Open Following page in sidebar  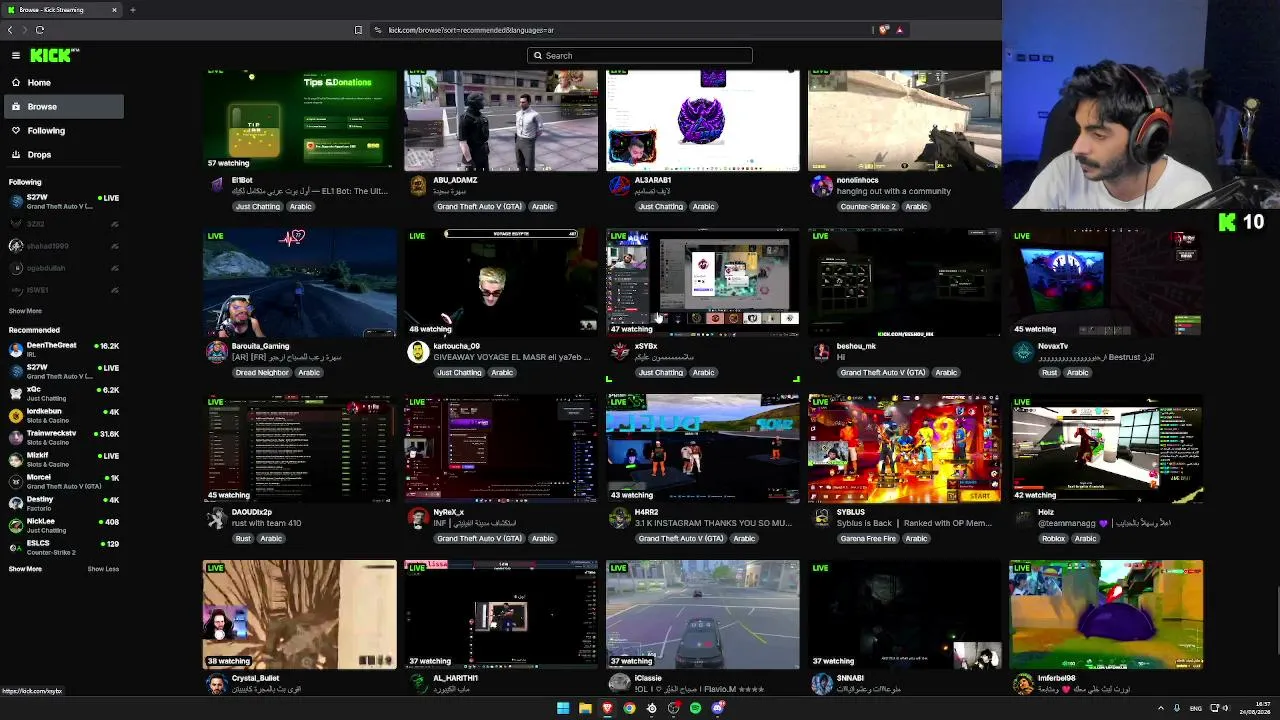(64, 130)
